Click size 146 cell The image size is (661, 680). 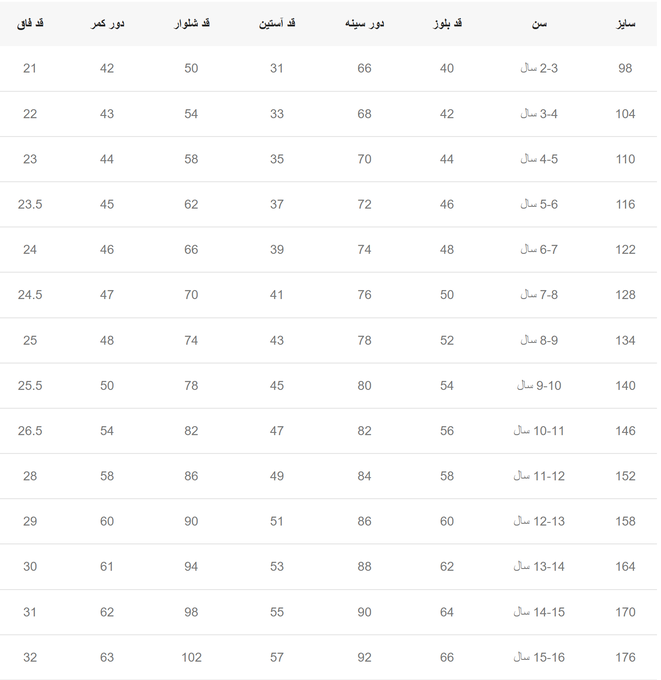click(x=625, y=431)
